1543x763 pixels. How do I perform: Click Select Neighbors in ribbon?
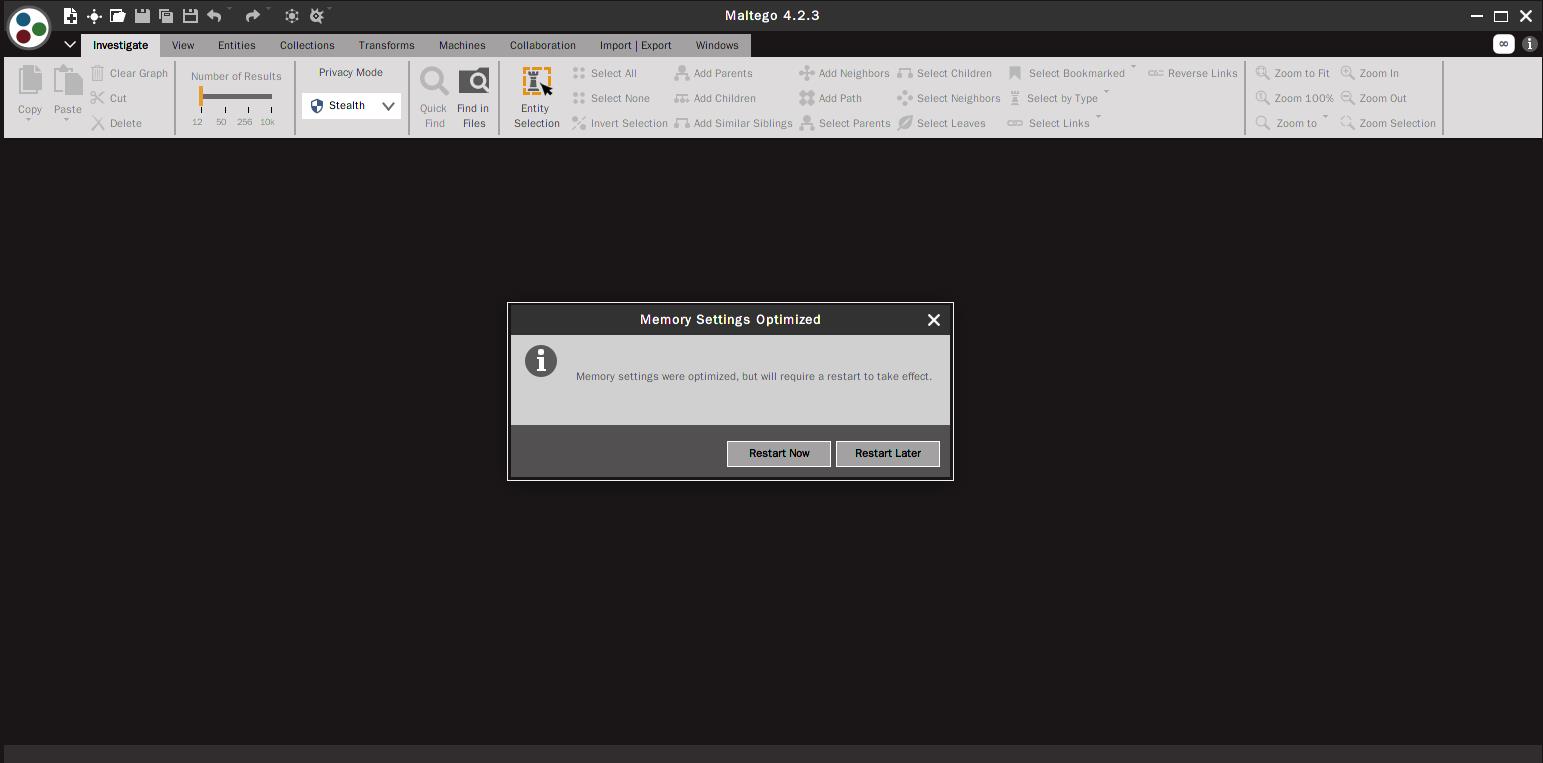pos(949,98)
